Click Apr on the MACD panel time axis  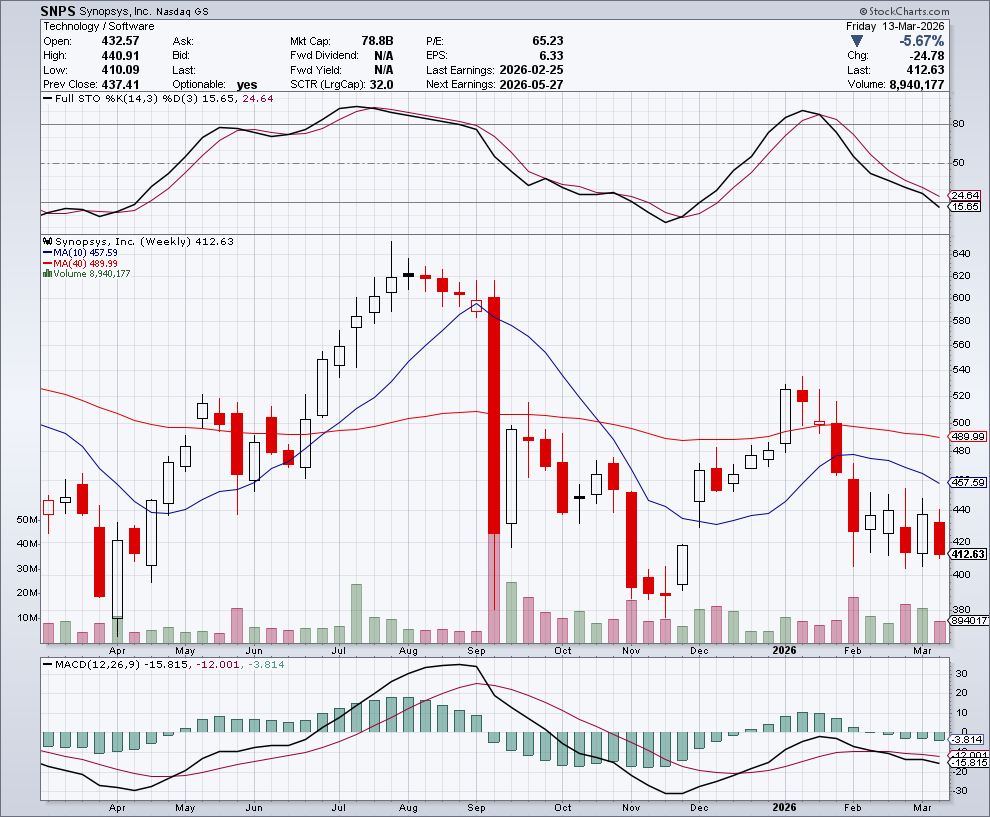pos(117,808)
